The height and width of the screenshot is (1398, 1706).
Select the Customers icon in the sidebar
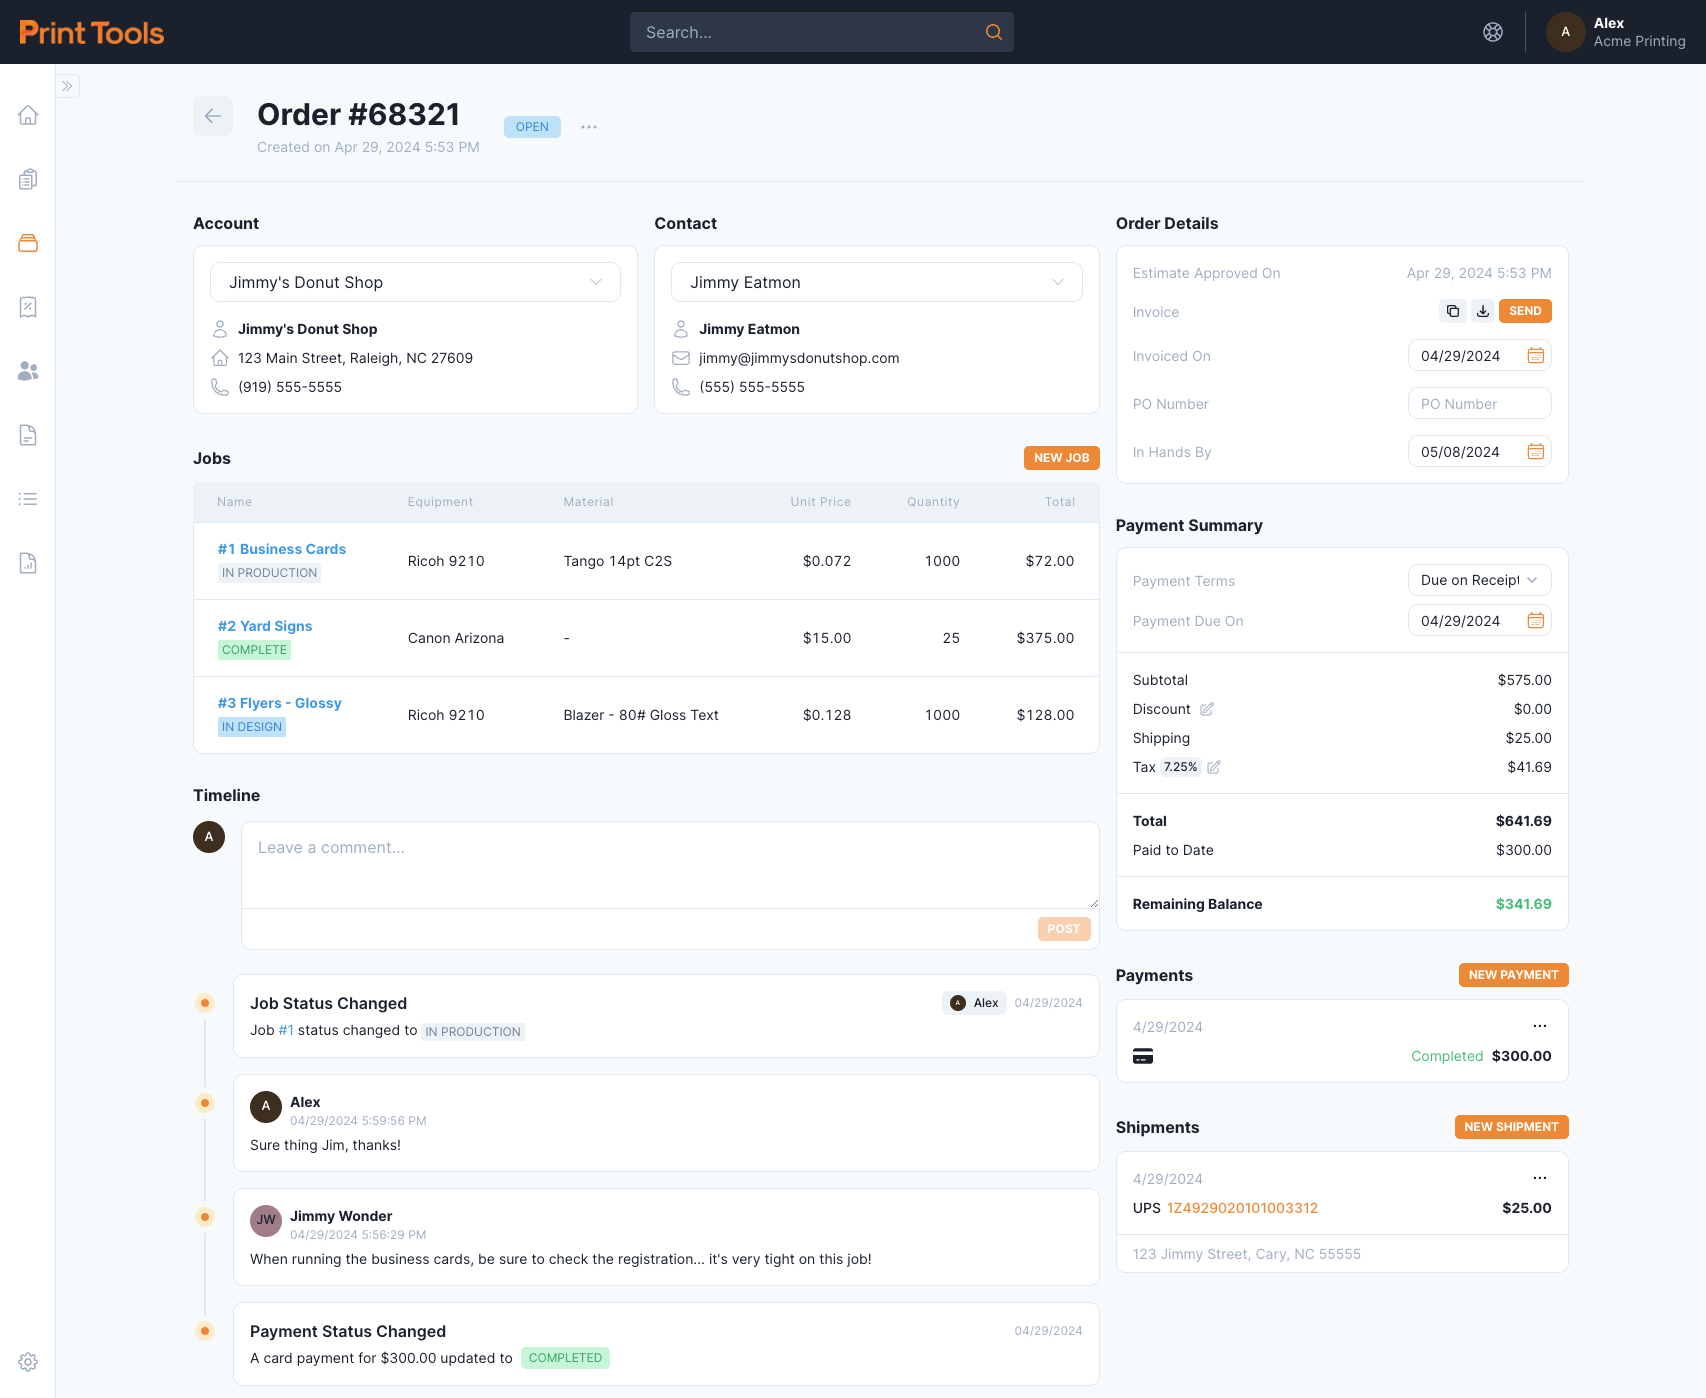pyautogui.click(x=28, y=371)
